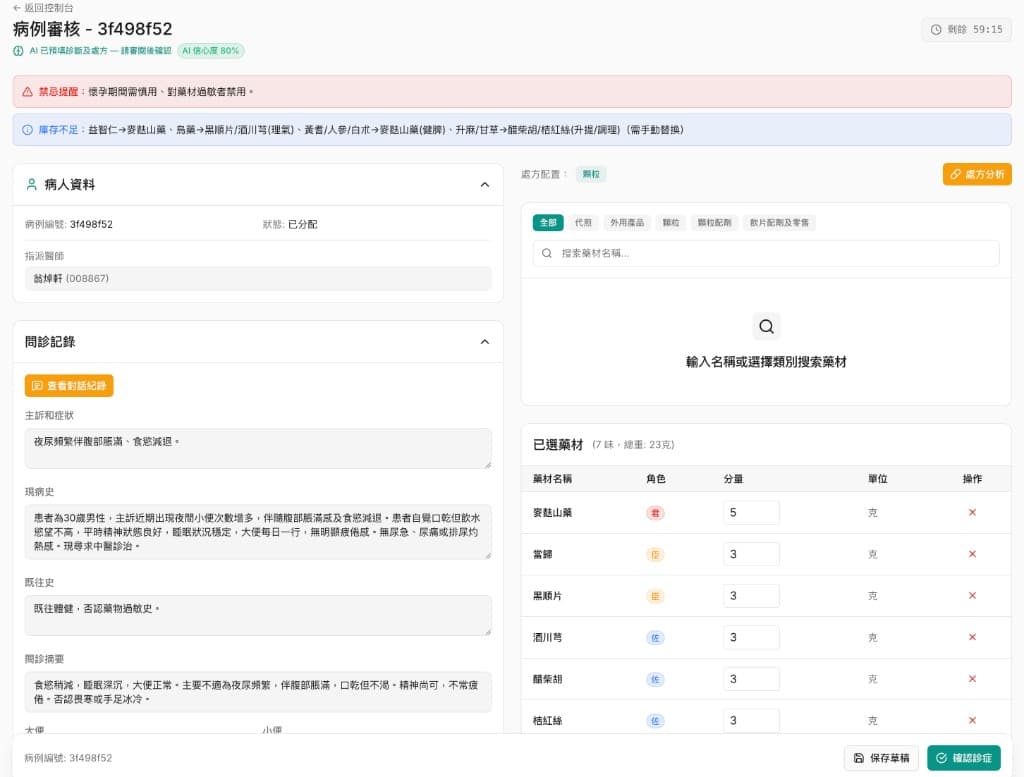Remove 麥麩山藥 with its red X
Viewport: 1024px width, 777px height.
[x=972, y=513]
